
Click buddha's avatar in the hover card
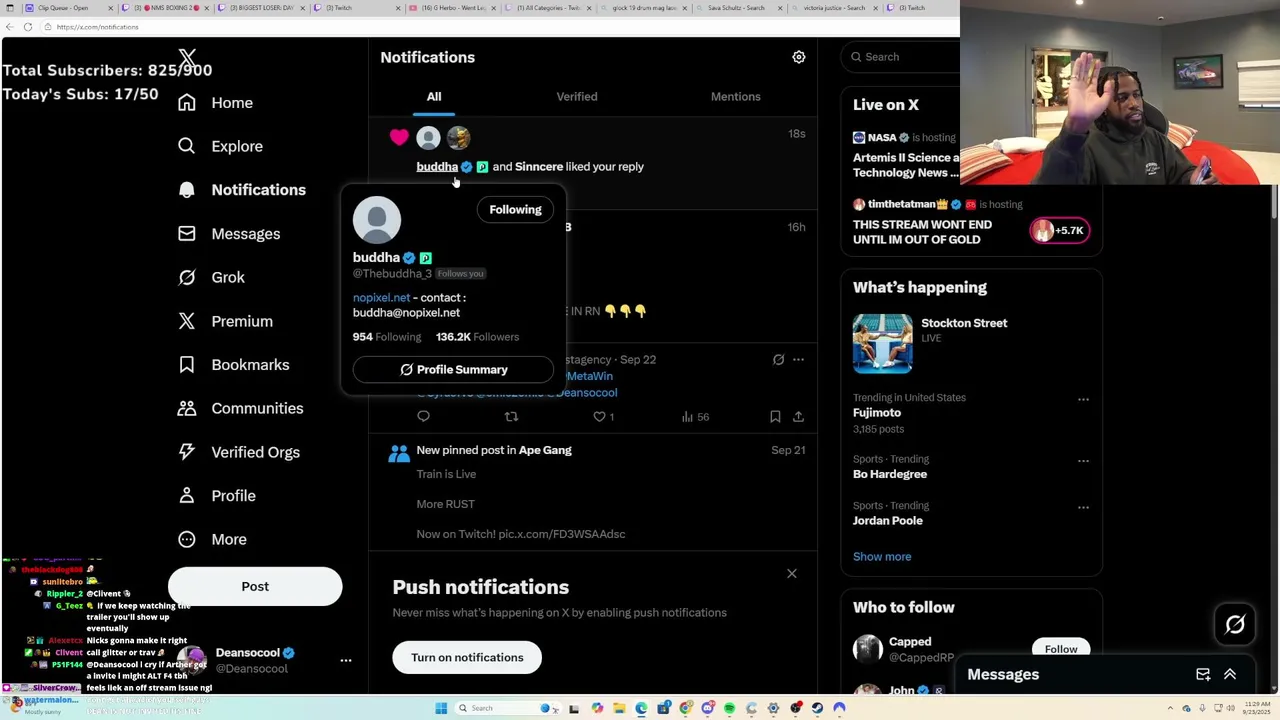(377, 221)
